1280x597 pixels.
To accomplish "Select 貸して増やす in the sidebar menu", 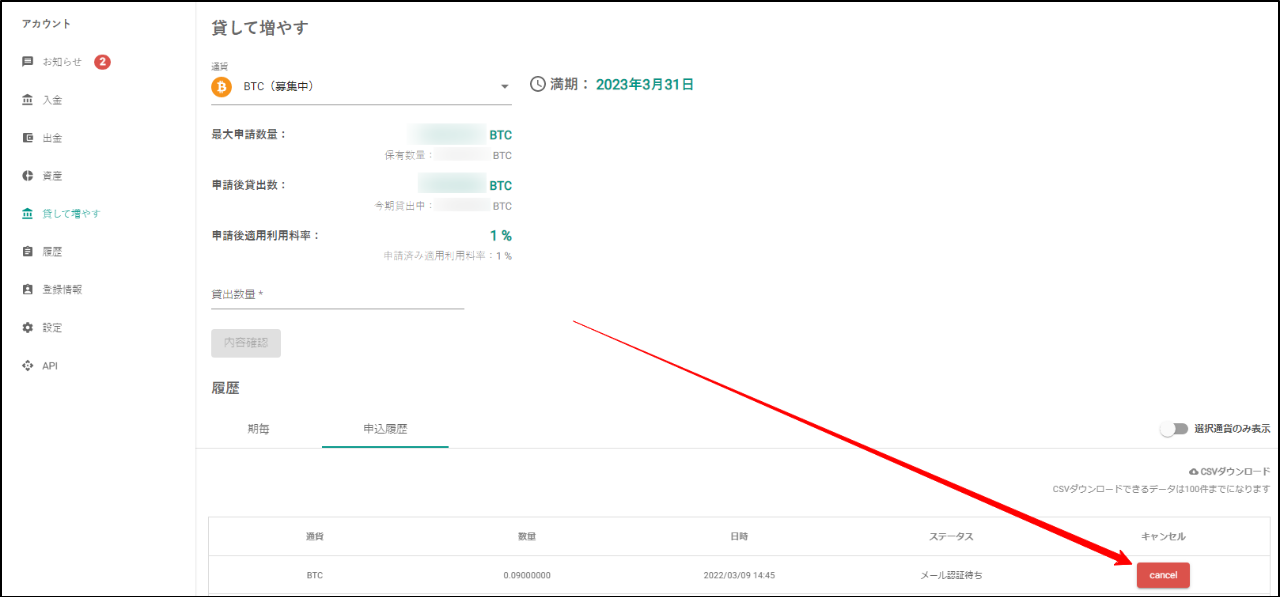I will point(71,214).
